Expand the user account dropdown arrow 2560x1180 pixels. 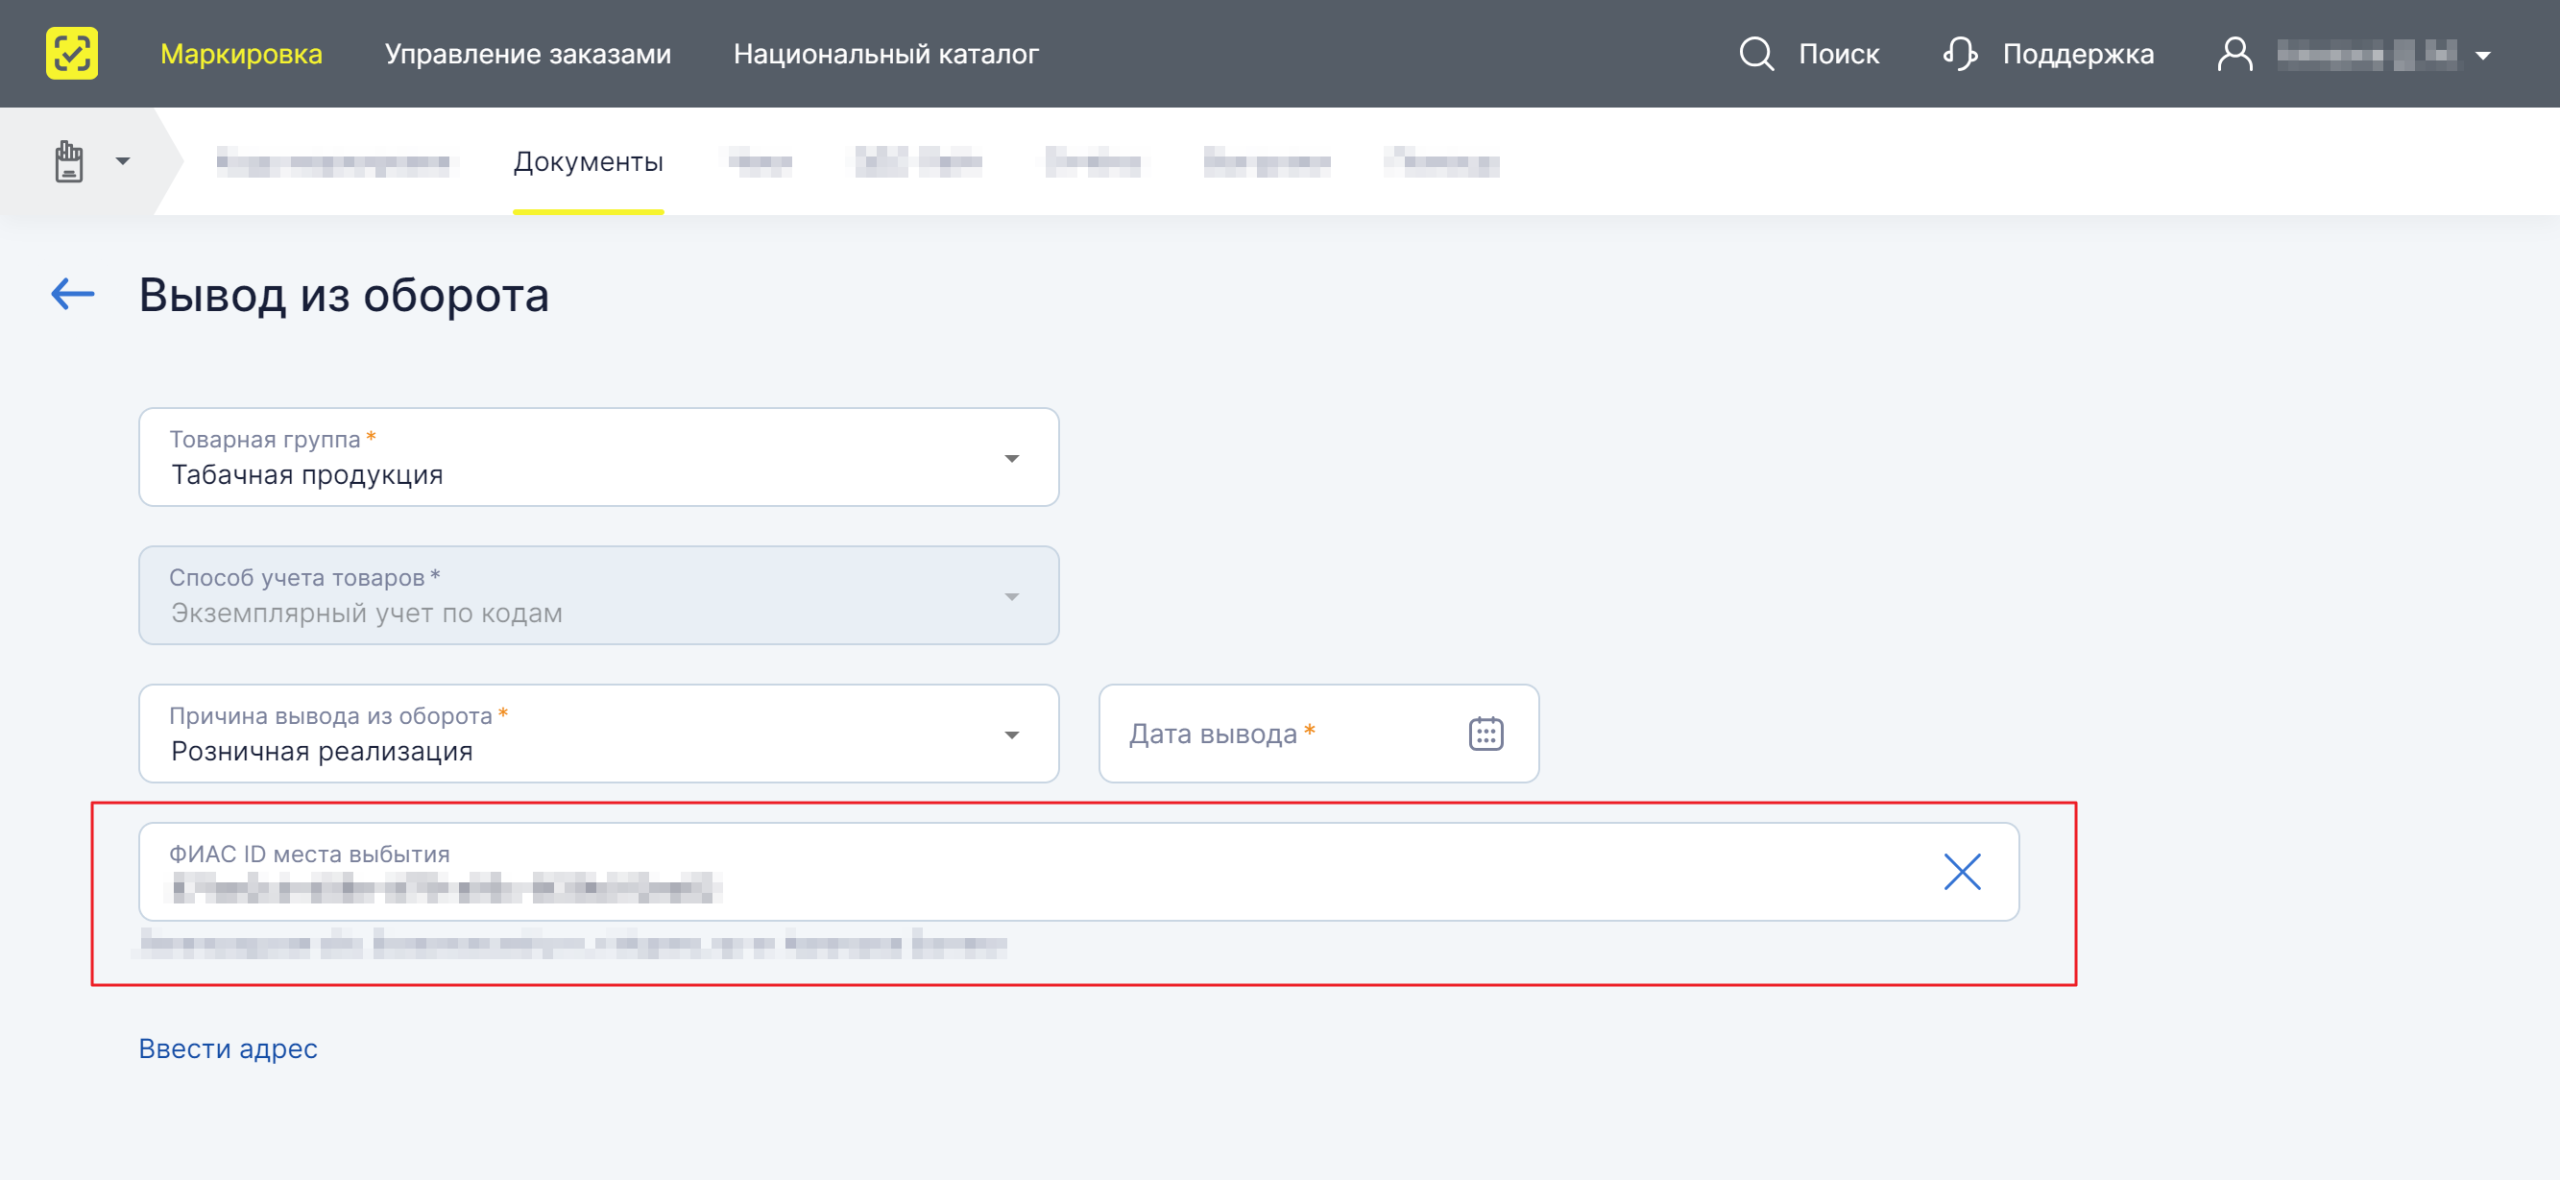2483,56
